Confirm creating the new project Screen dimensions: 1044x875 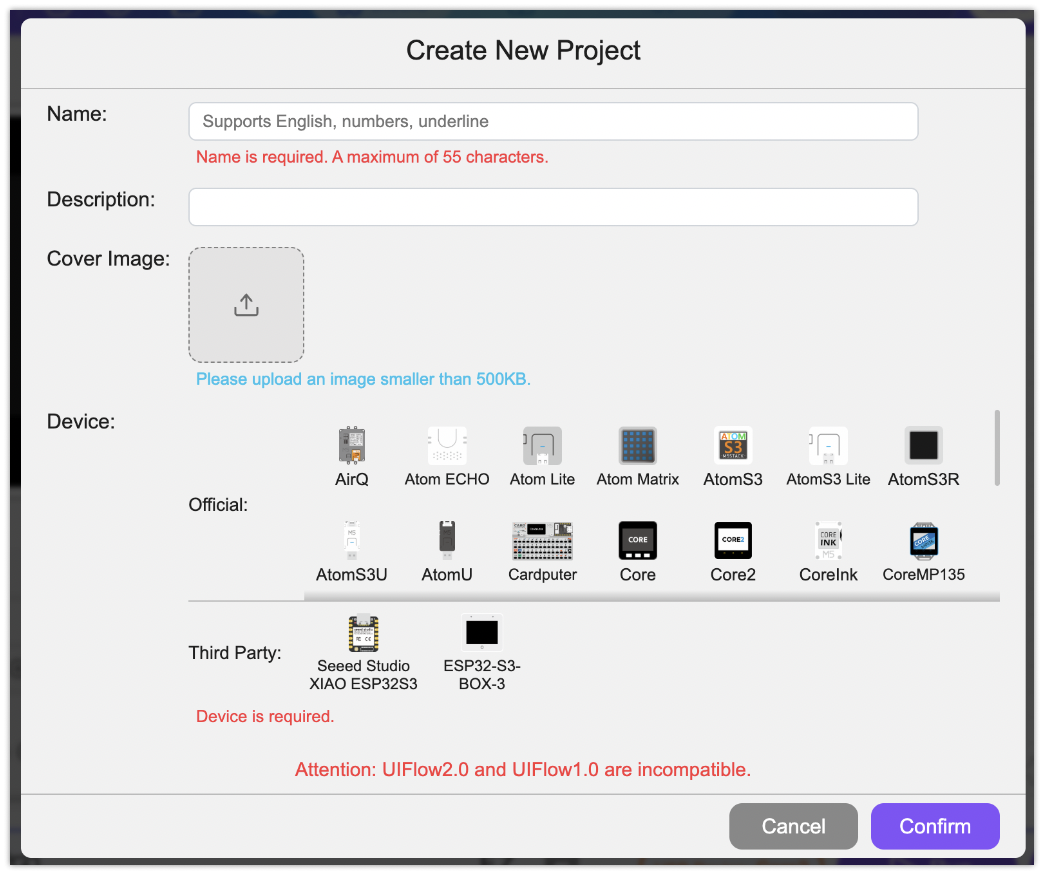[x=935, y=826]
